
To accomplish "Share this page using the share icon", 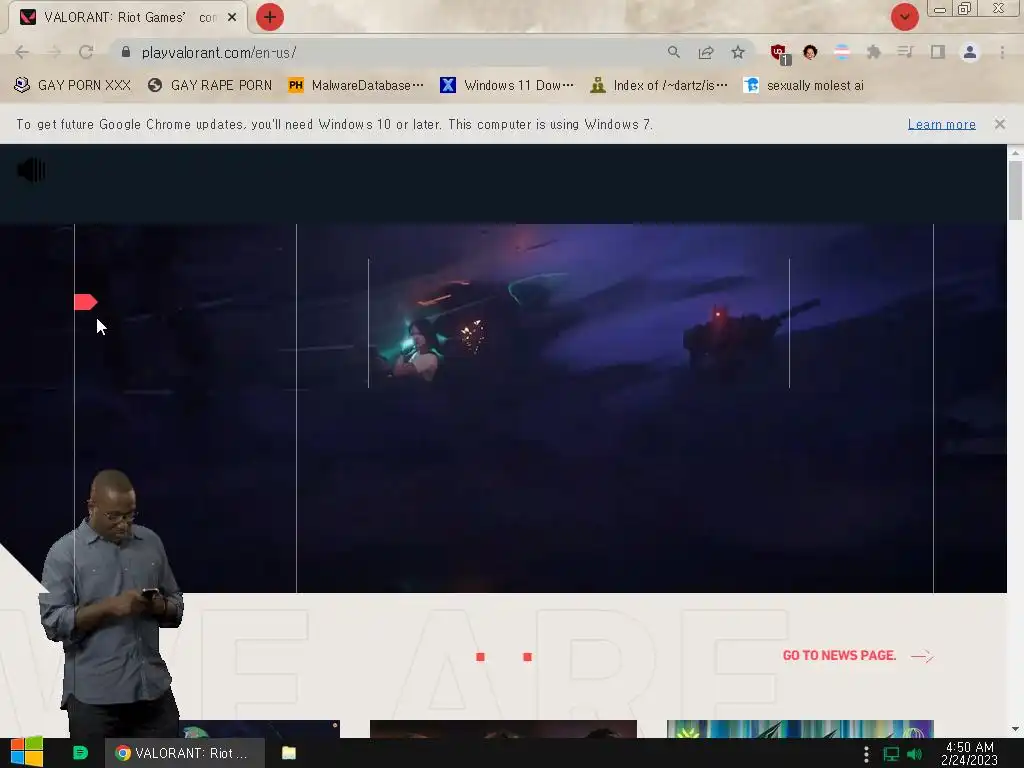I will 706,52.
